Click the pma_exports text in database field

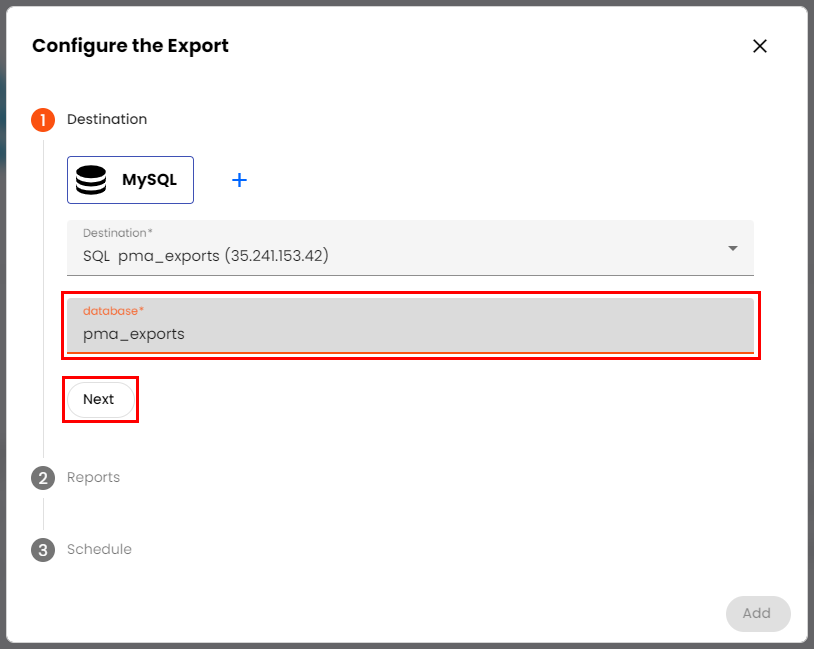(x=134, y=334)
